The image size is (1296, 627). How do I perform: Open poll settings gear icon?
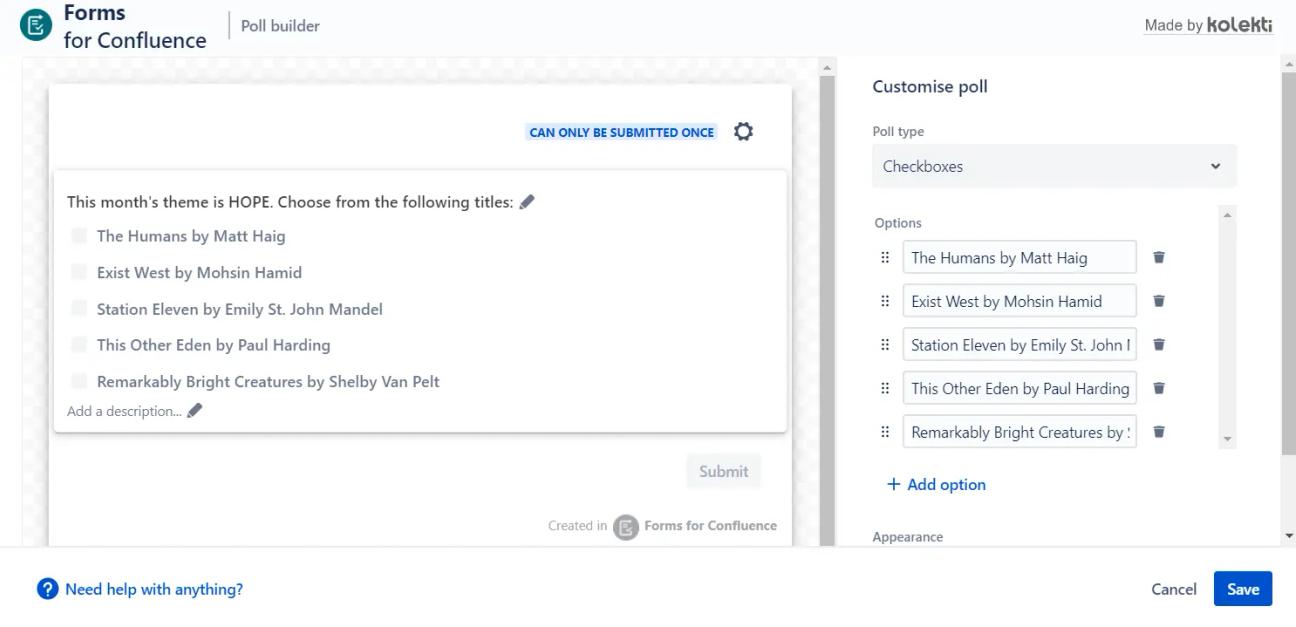pos(743,132)
